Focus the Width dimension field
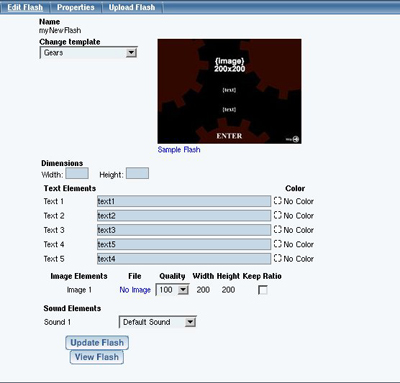 pyautogui.click(x=77, y=174)
